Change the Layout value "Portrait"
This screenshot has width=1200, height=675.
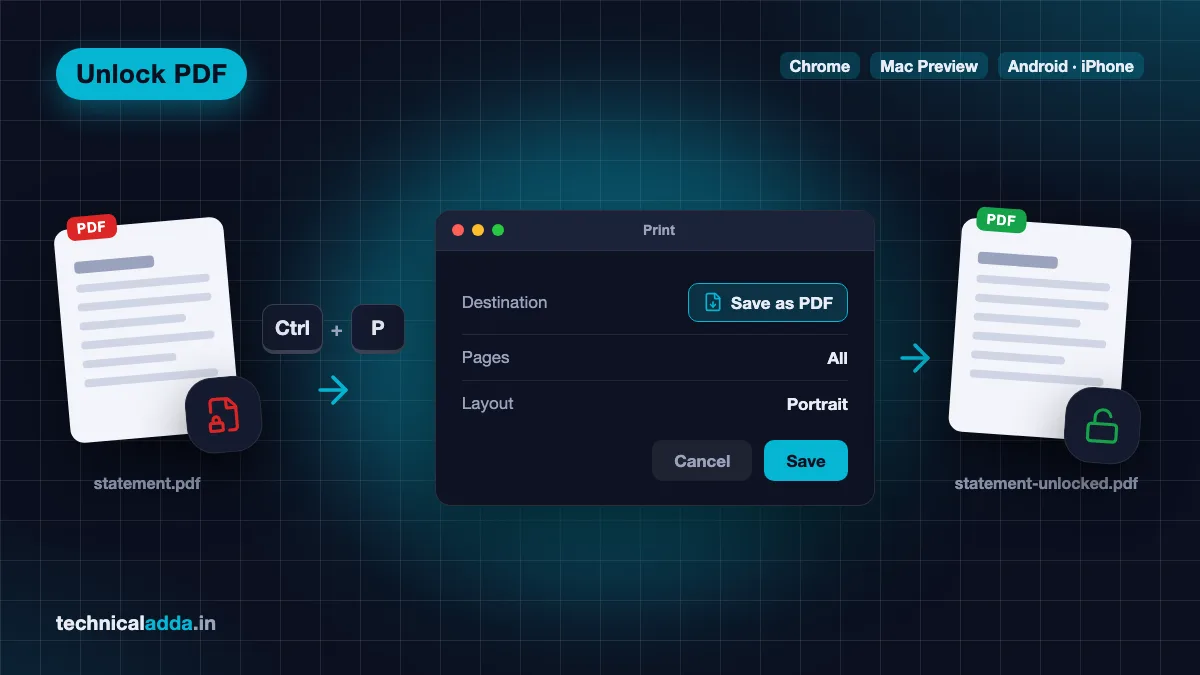point(817,404)
